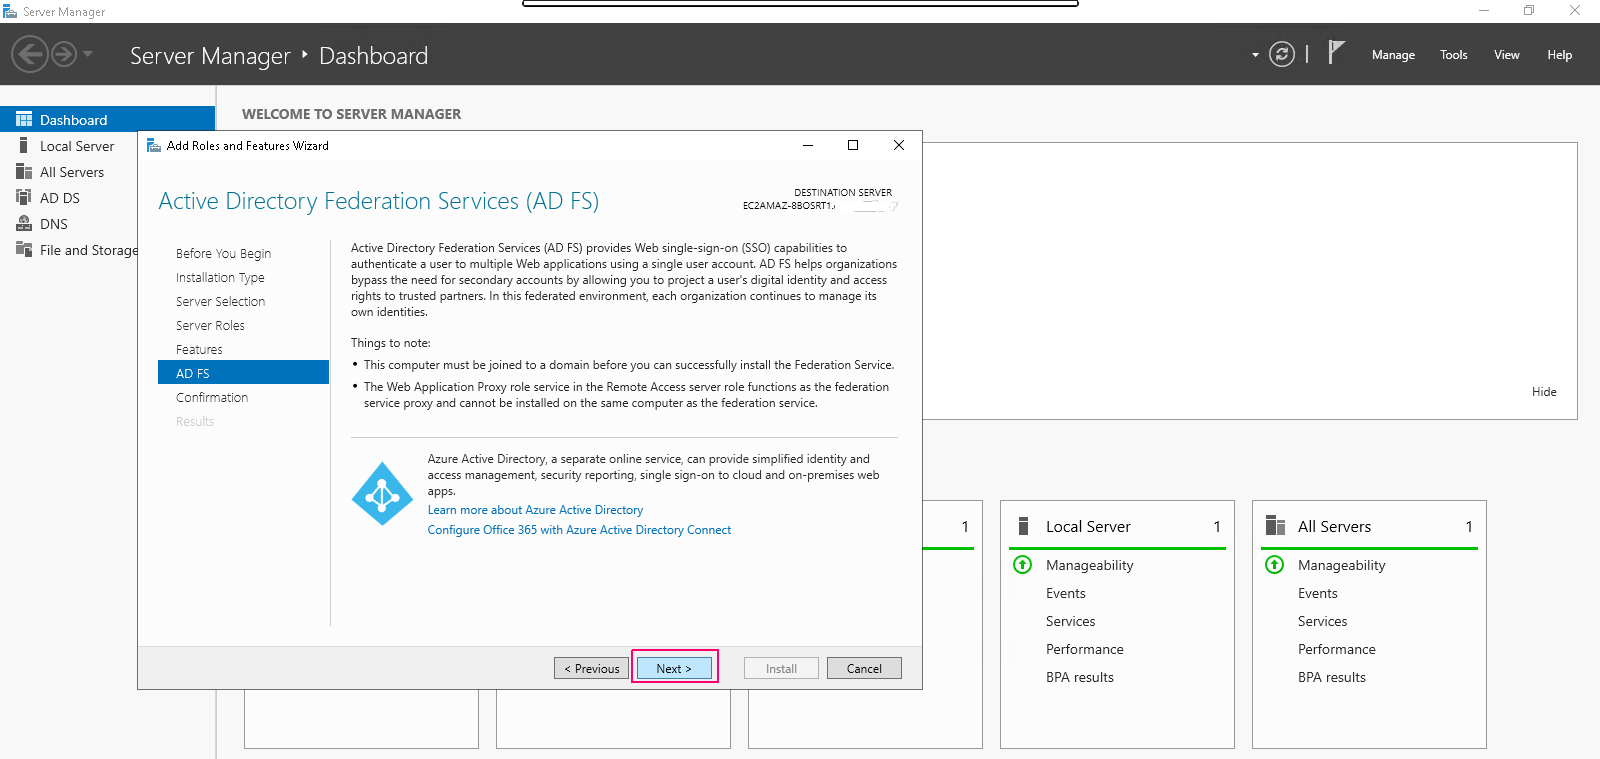Click Manageability status icon in Local Server tile
Screen dimensions: 1600x759
tap(1022, 565)
